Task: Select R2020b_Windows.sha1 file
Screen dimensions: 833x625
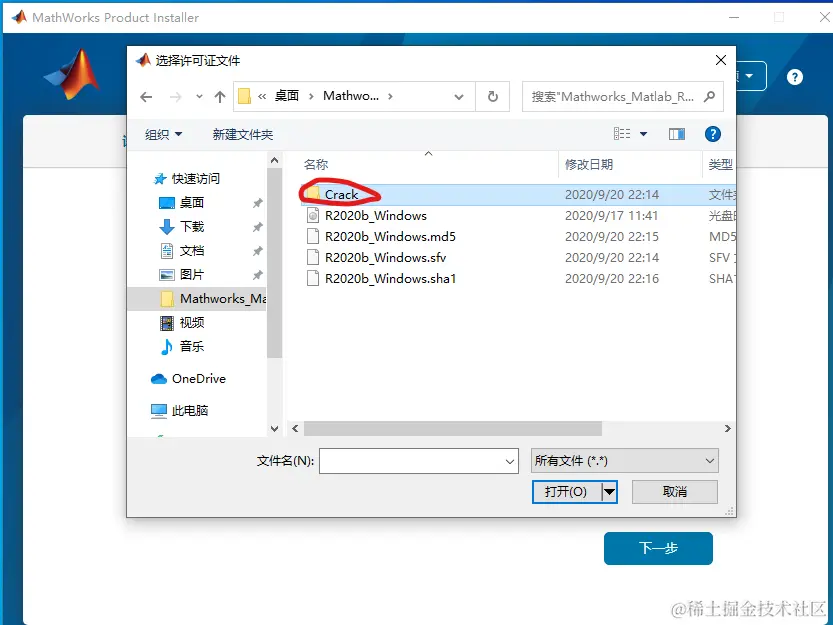Action: click(390, 278)
